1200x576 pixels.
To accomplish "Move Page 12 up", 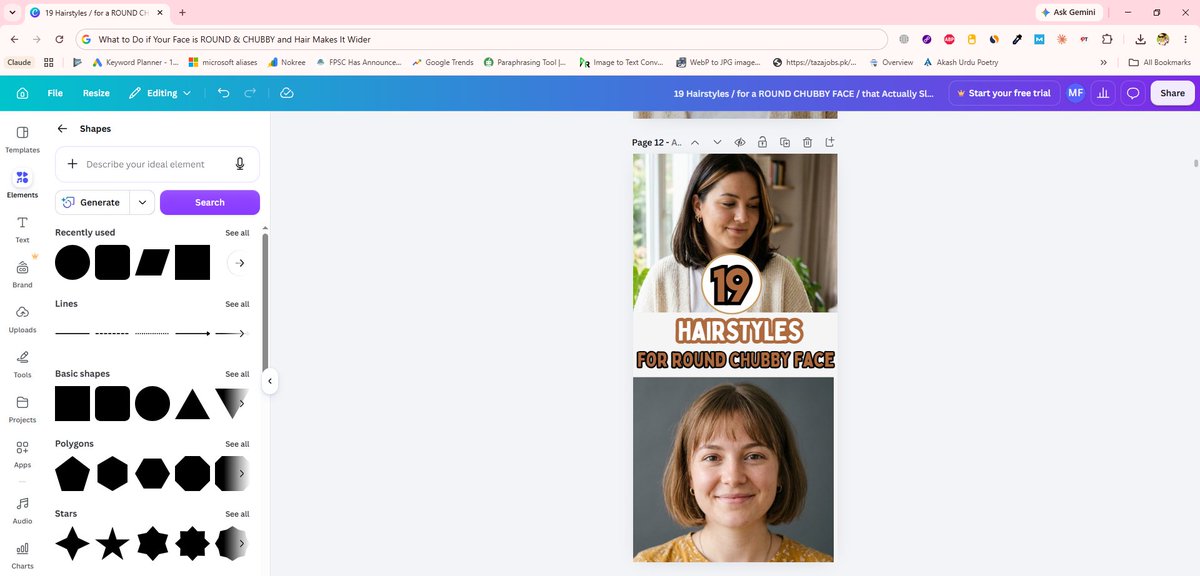I will 695,143.
